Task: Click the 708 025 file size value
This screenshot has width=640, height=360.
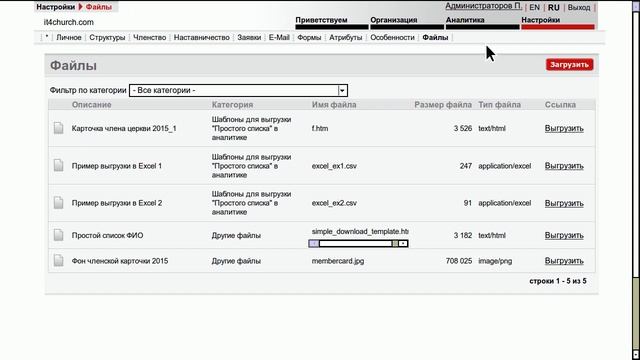Action: [x=459, y=261]
